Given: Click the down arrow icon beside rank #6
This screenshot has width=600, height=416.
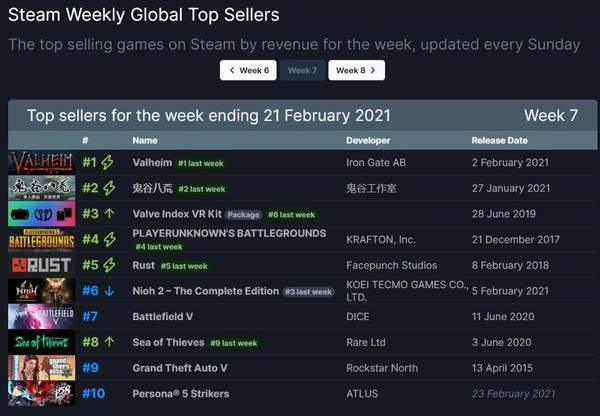Looking at the screenshot, I should [x=108, y=291].
